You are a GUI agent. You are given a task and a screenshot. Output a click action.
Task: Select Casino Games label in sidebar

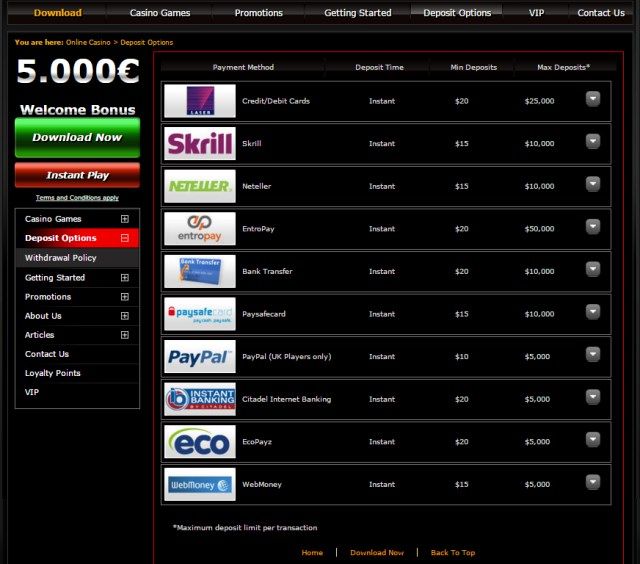(53, 219)
